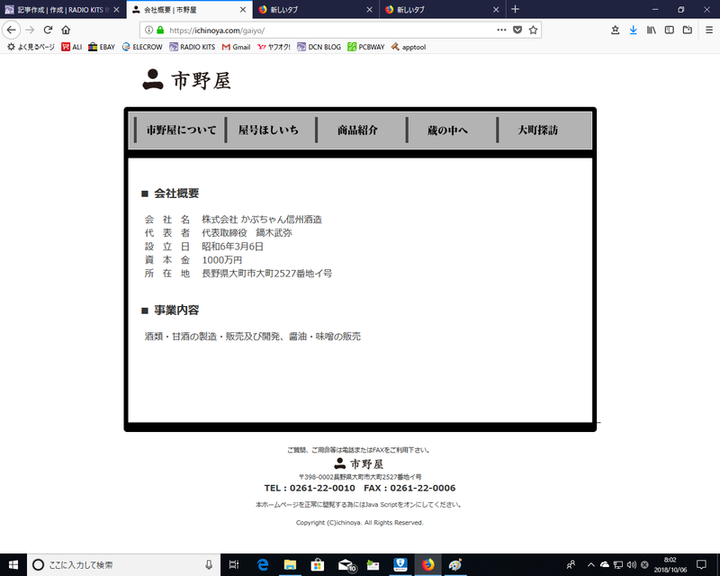Open the Library icon in toolbar

[x=651, y=30]
